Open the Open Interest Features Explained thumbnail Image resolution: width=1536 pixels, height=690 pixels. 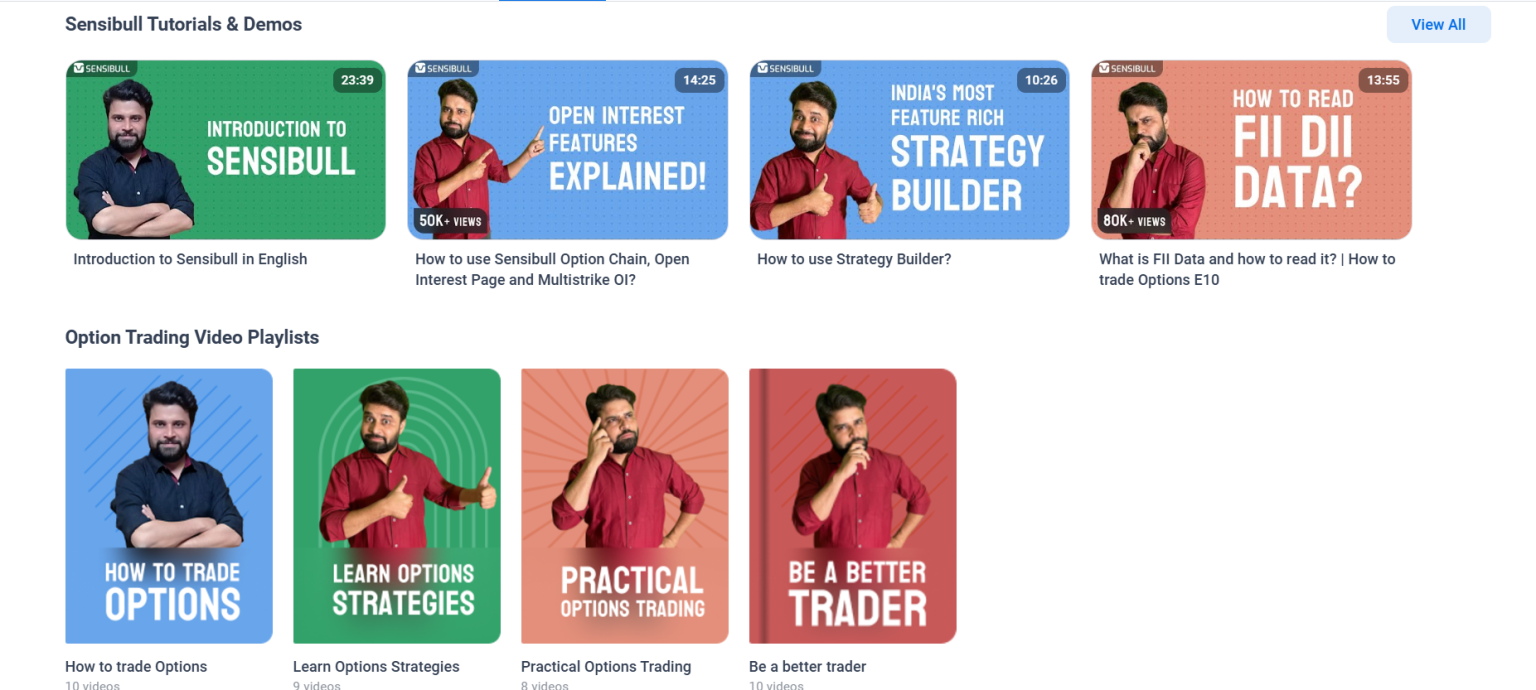click(x=567, y=150)
